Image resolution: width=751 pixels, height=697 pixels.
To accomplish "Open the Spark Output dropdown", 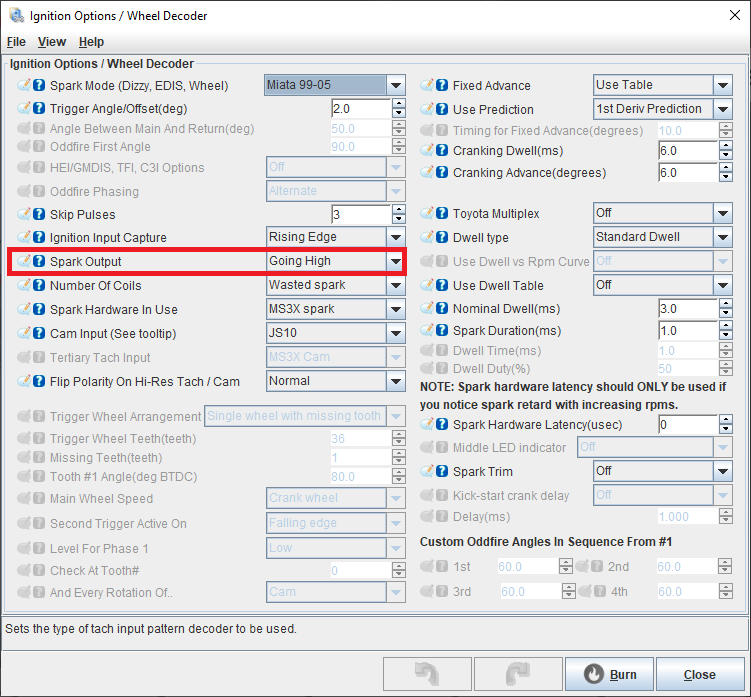I will (396, 261).
